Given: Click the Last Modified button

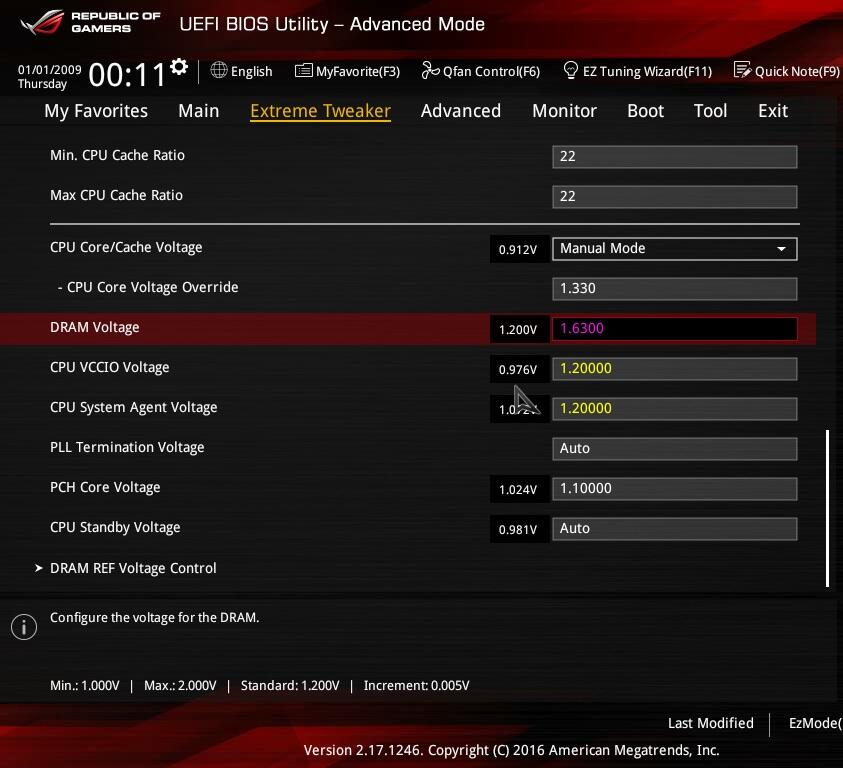Looking at the screenshot, I should pos(710,723).
